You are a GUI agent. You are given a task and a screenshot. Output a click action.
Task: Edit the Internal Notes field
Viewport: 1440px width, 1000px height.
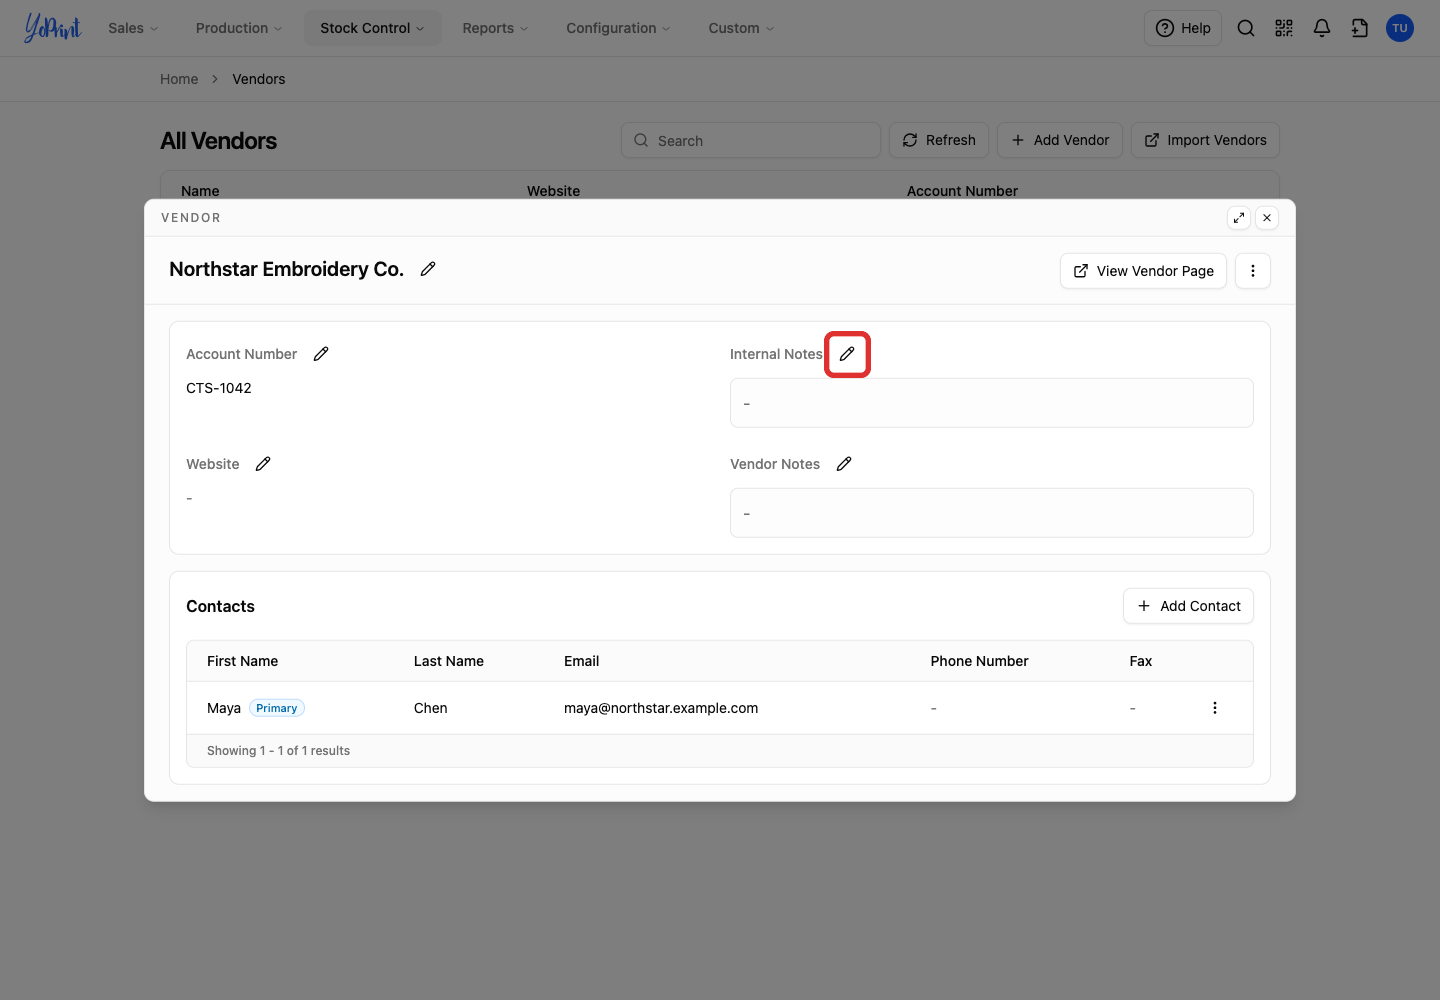(847, 354)
